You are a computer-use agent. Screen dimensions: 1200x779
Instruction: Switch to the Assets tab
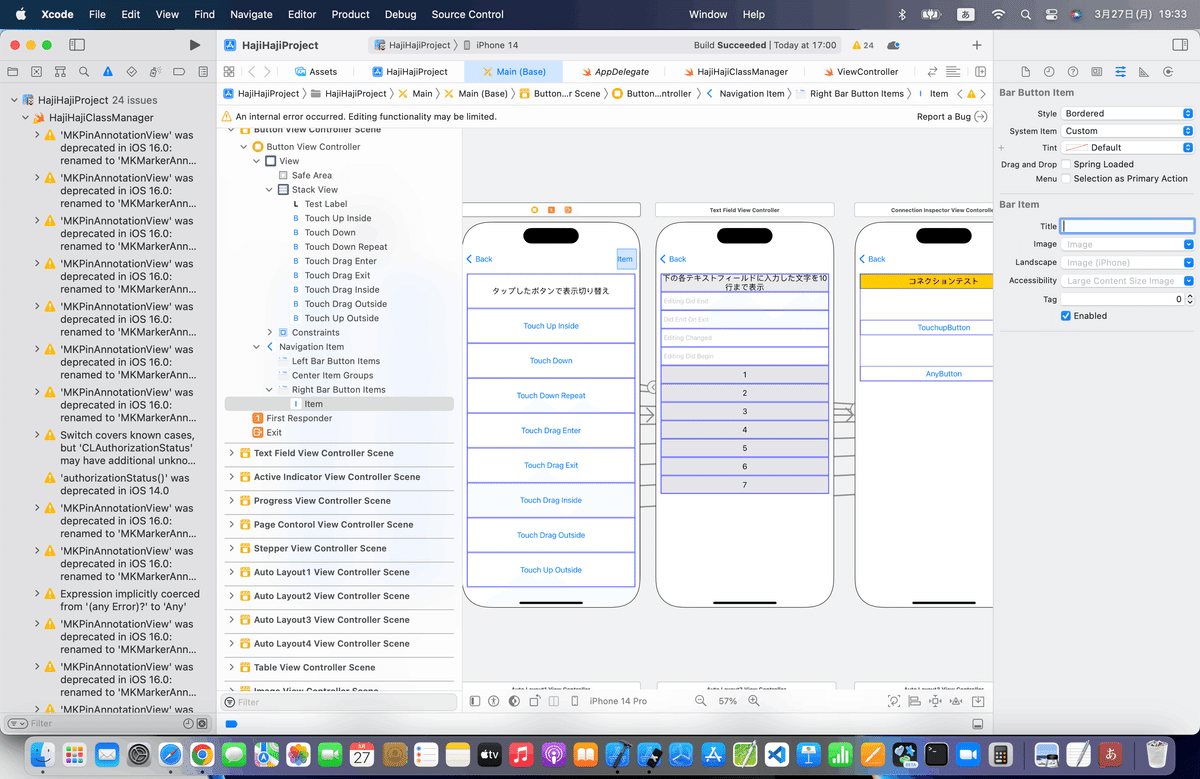(316, 72)
